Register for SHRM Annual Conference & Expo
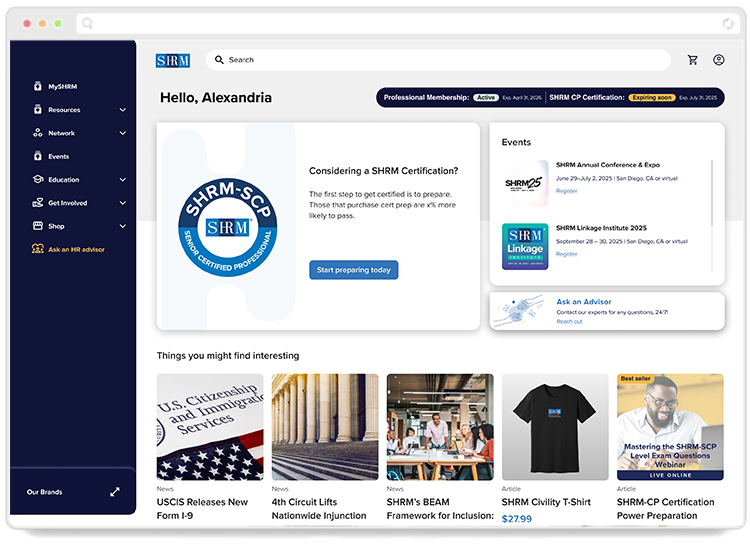 566,191
